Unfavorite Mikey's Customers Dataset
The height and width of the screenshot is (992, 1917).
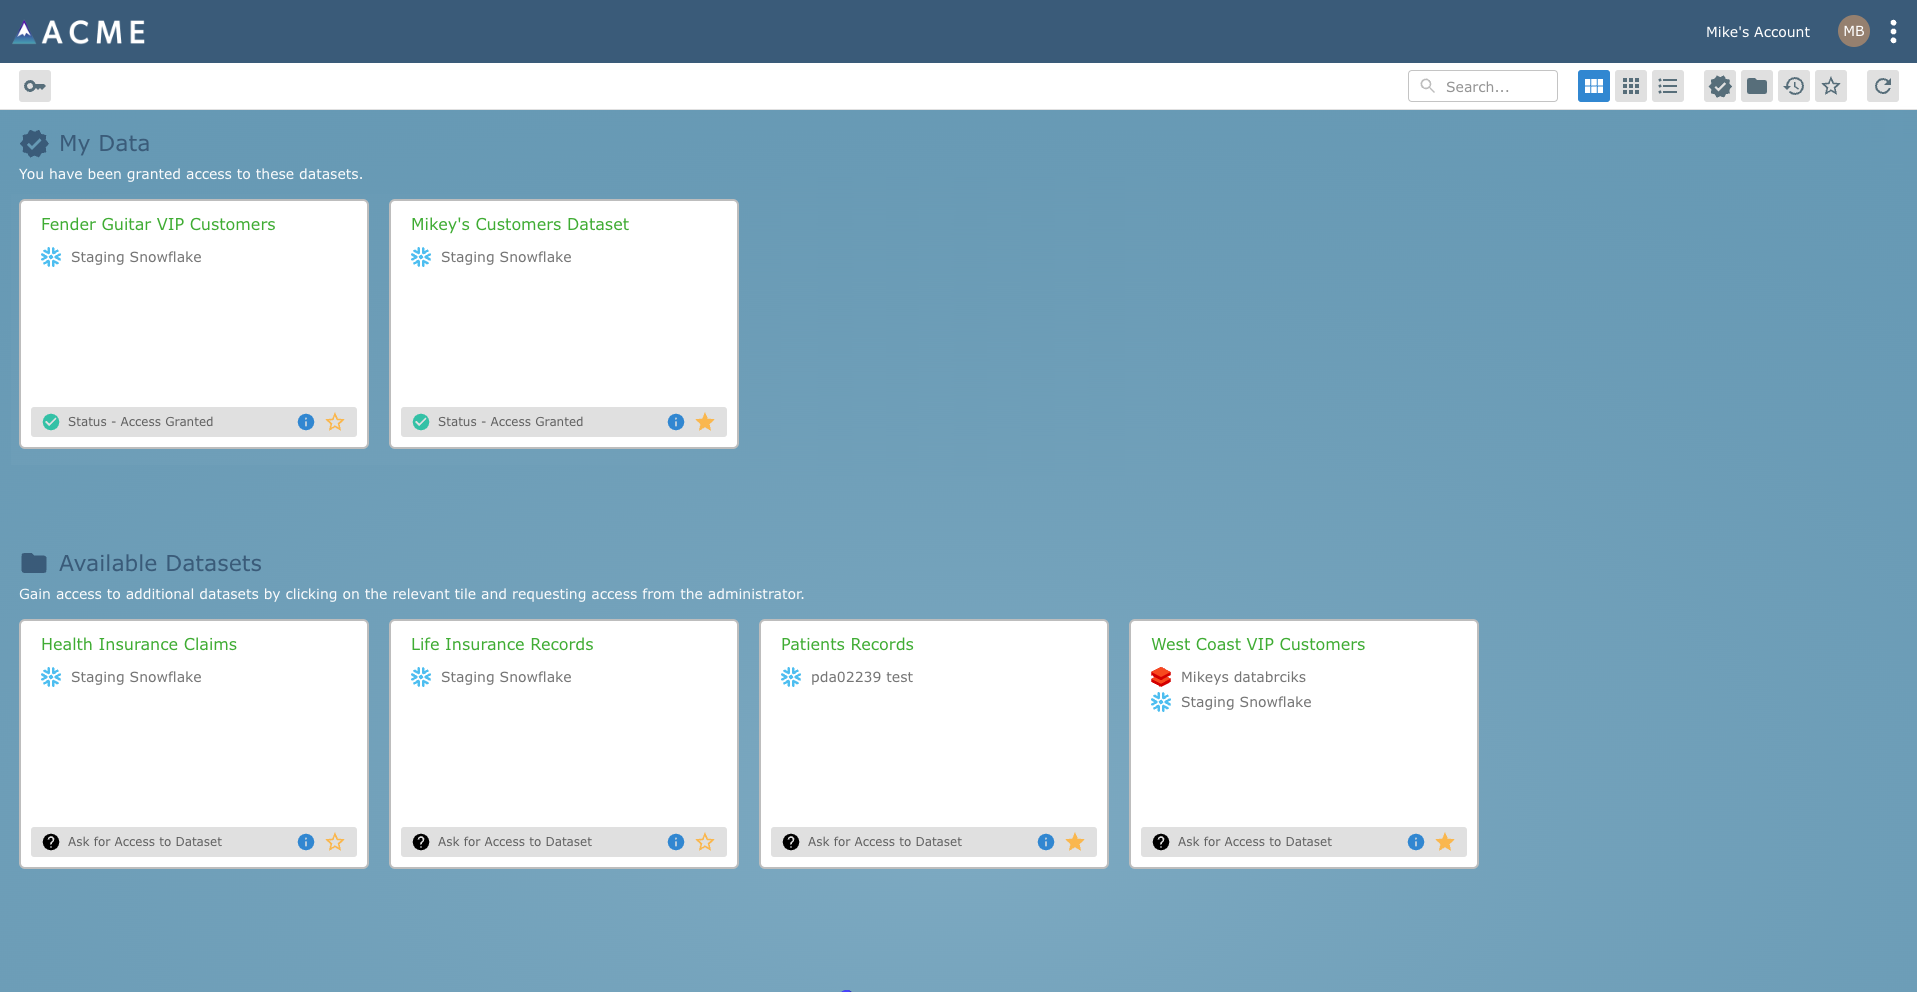tap(705, 422)
